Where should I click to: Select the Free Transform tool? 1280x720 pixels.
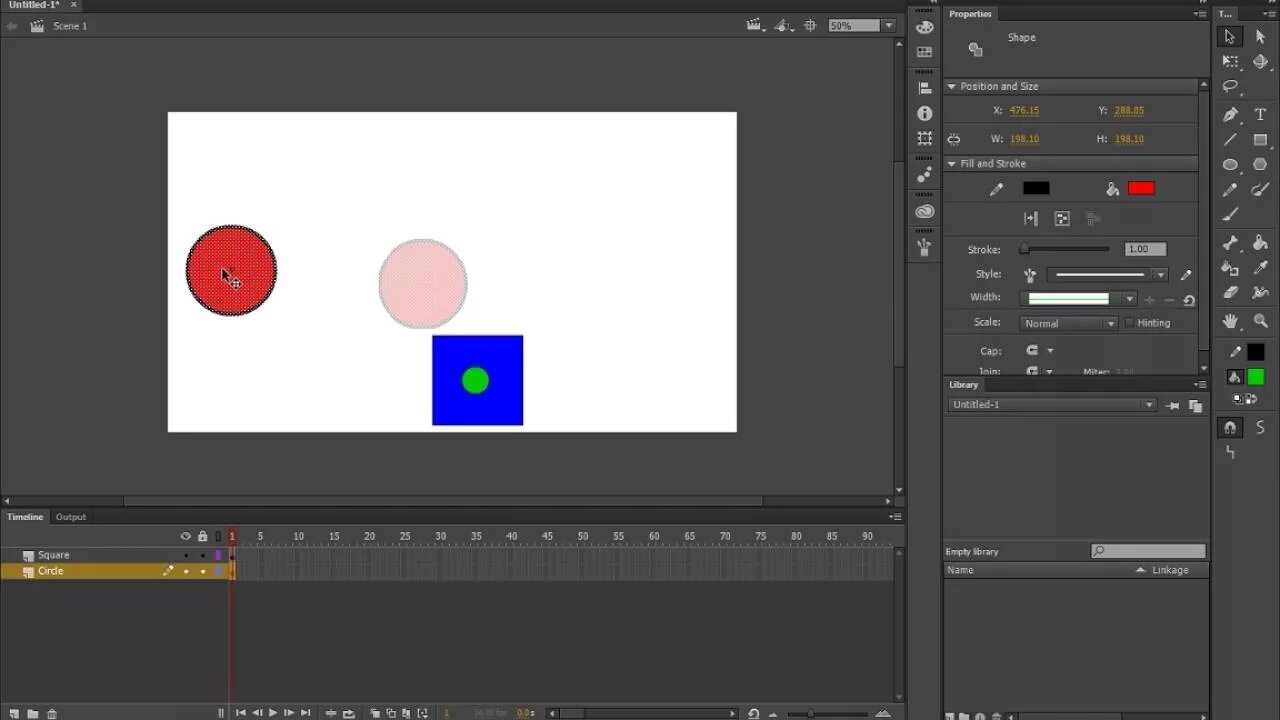(1230, 62)
